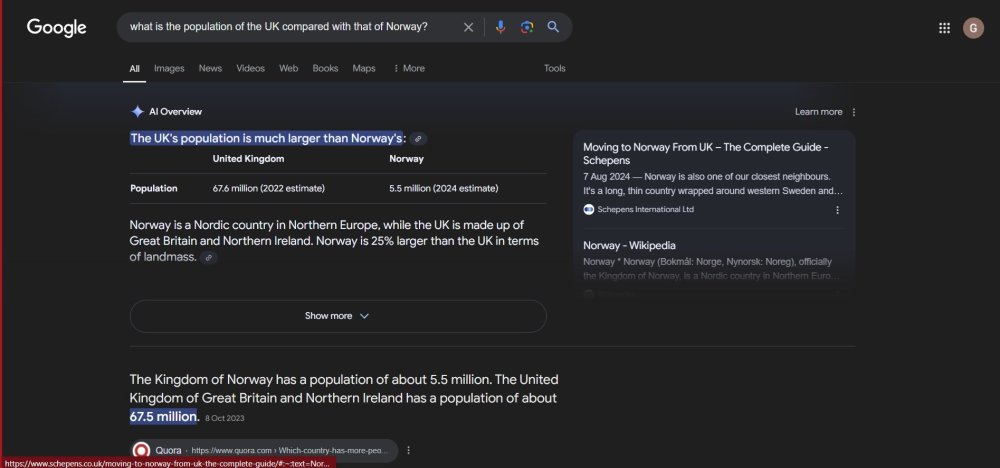The height and width of the screenshot is (468, 1000).
Task: Expand AI Overview with Show more
Action: point(338,316)
